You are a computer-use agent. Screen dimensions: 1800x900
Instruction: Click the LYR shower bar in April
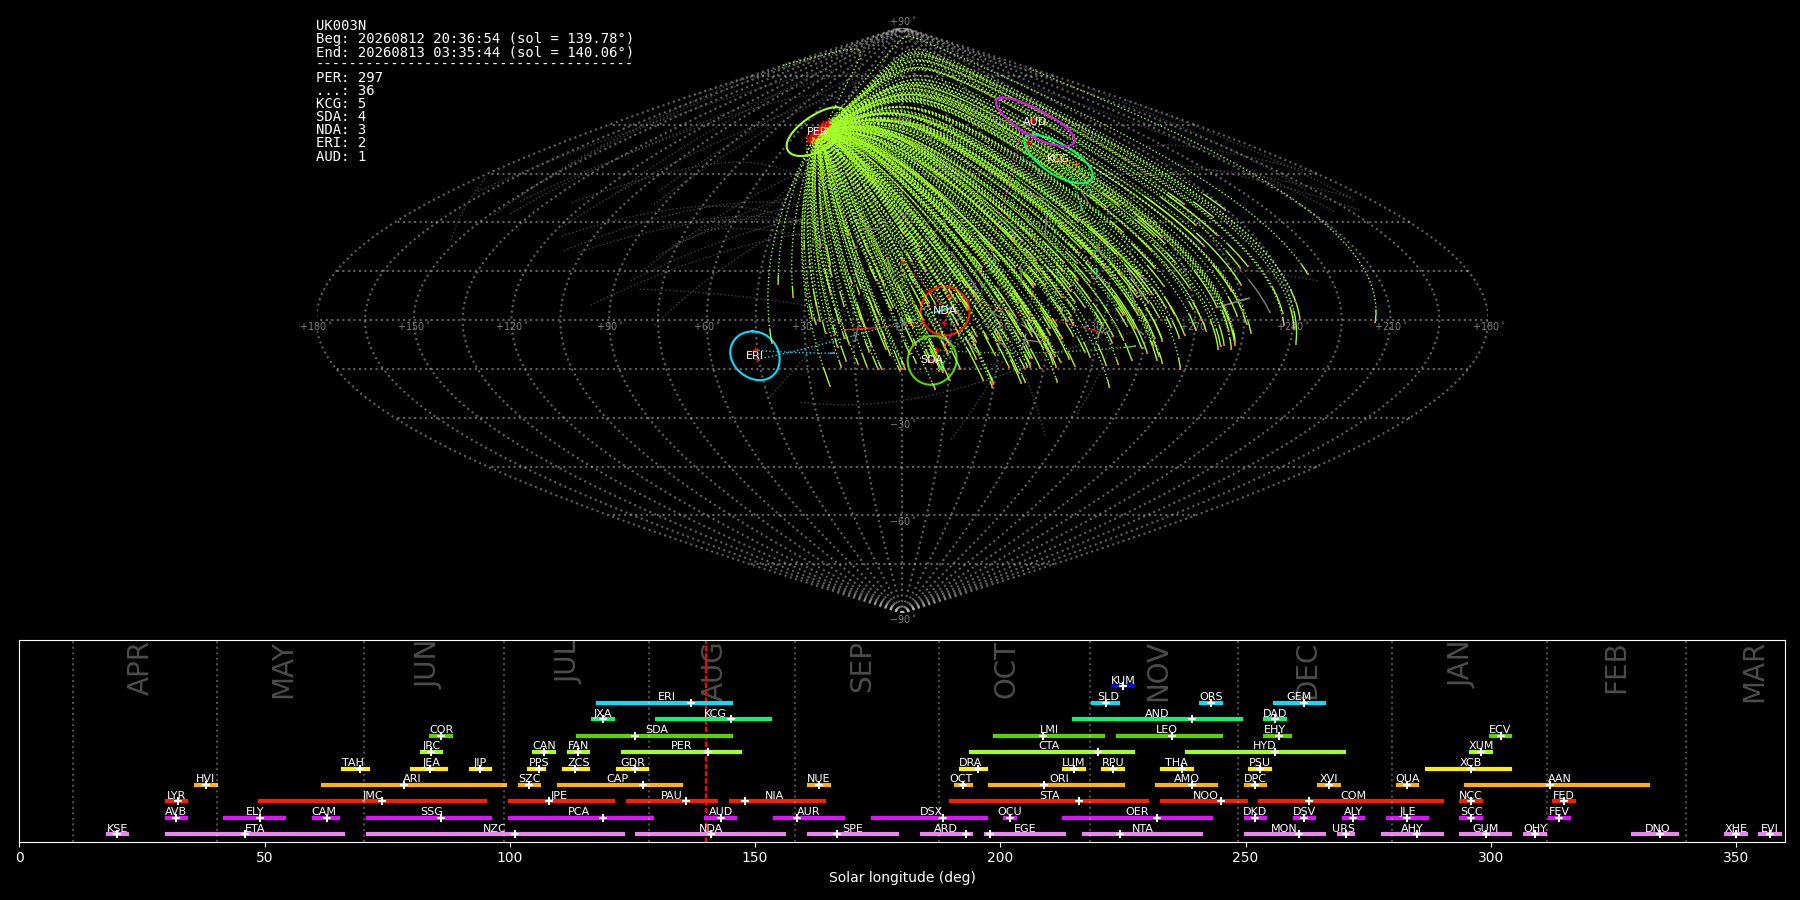point(176,801)
